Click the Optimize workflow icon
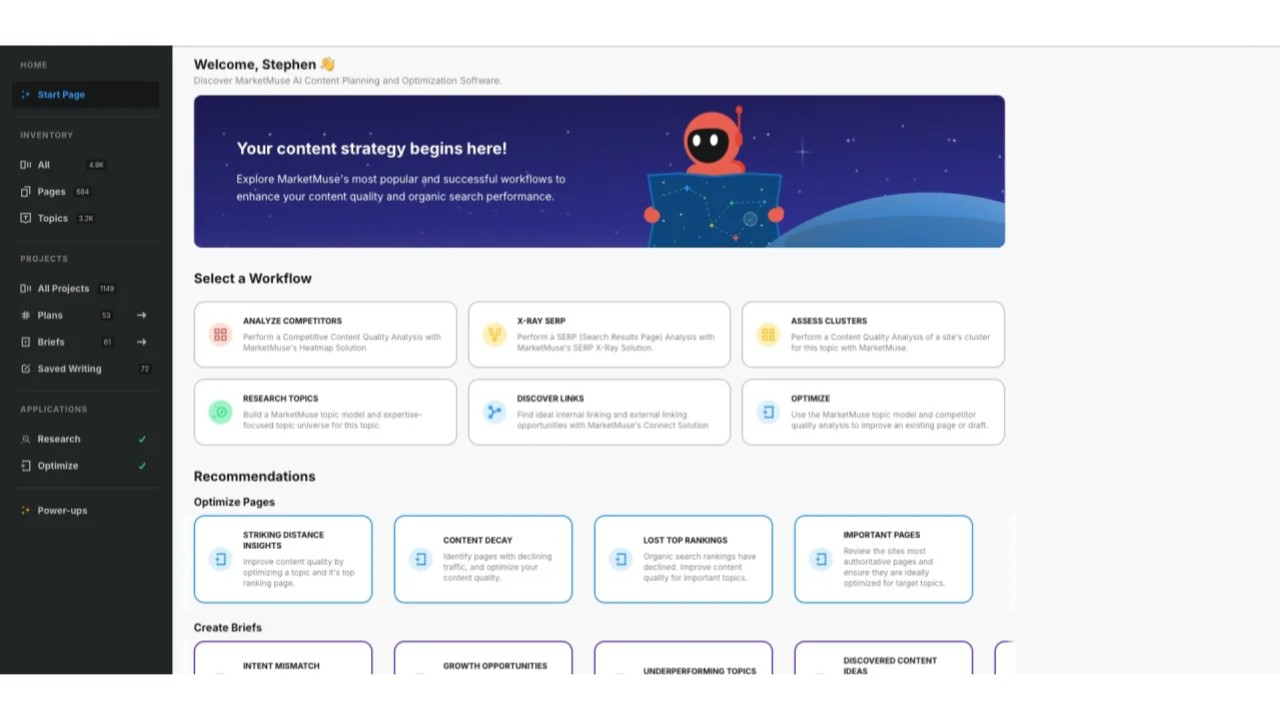Image resolution: width=1280 pixels, height=720 pixels. click(x=768, y=412)
